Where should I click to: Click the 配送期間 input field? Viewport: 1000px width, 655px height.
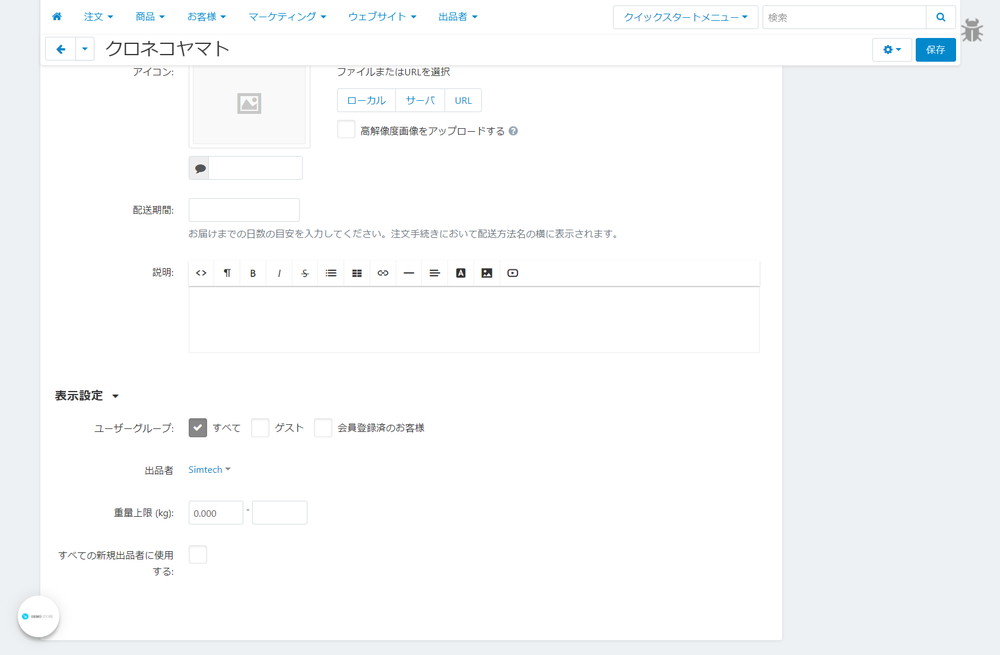pyautogui.click(x=244, y=210)
